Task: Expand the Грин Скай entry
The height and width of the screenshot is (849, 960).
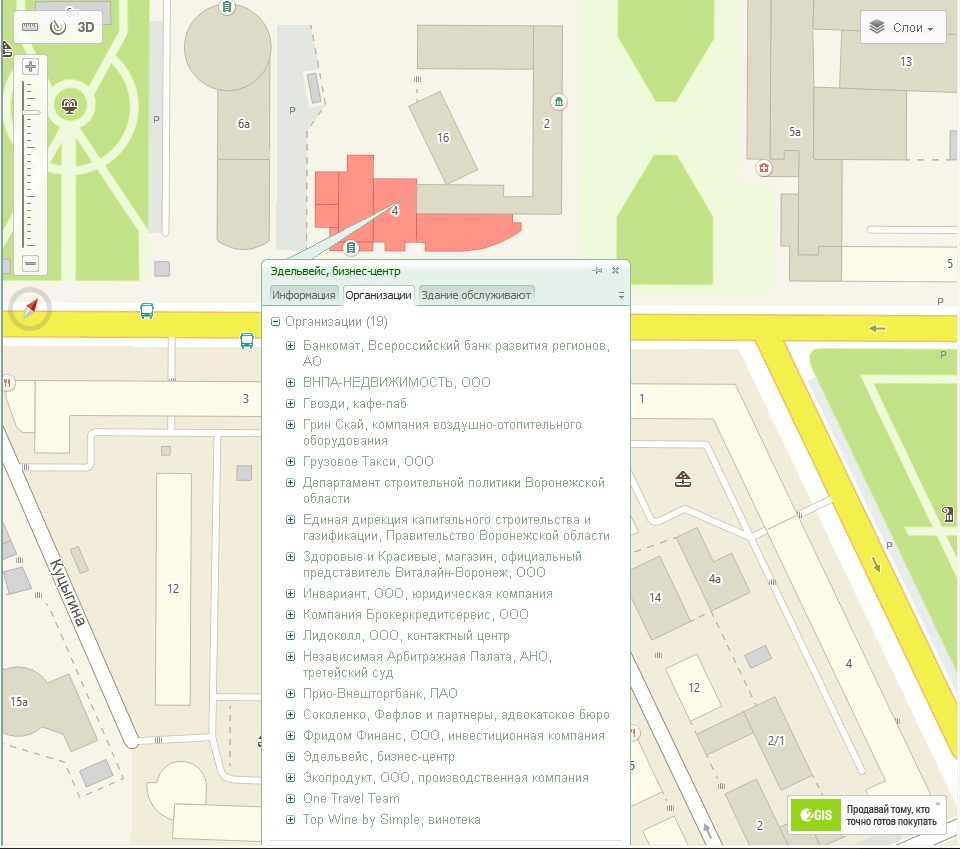Action: [x=291, y=424]
